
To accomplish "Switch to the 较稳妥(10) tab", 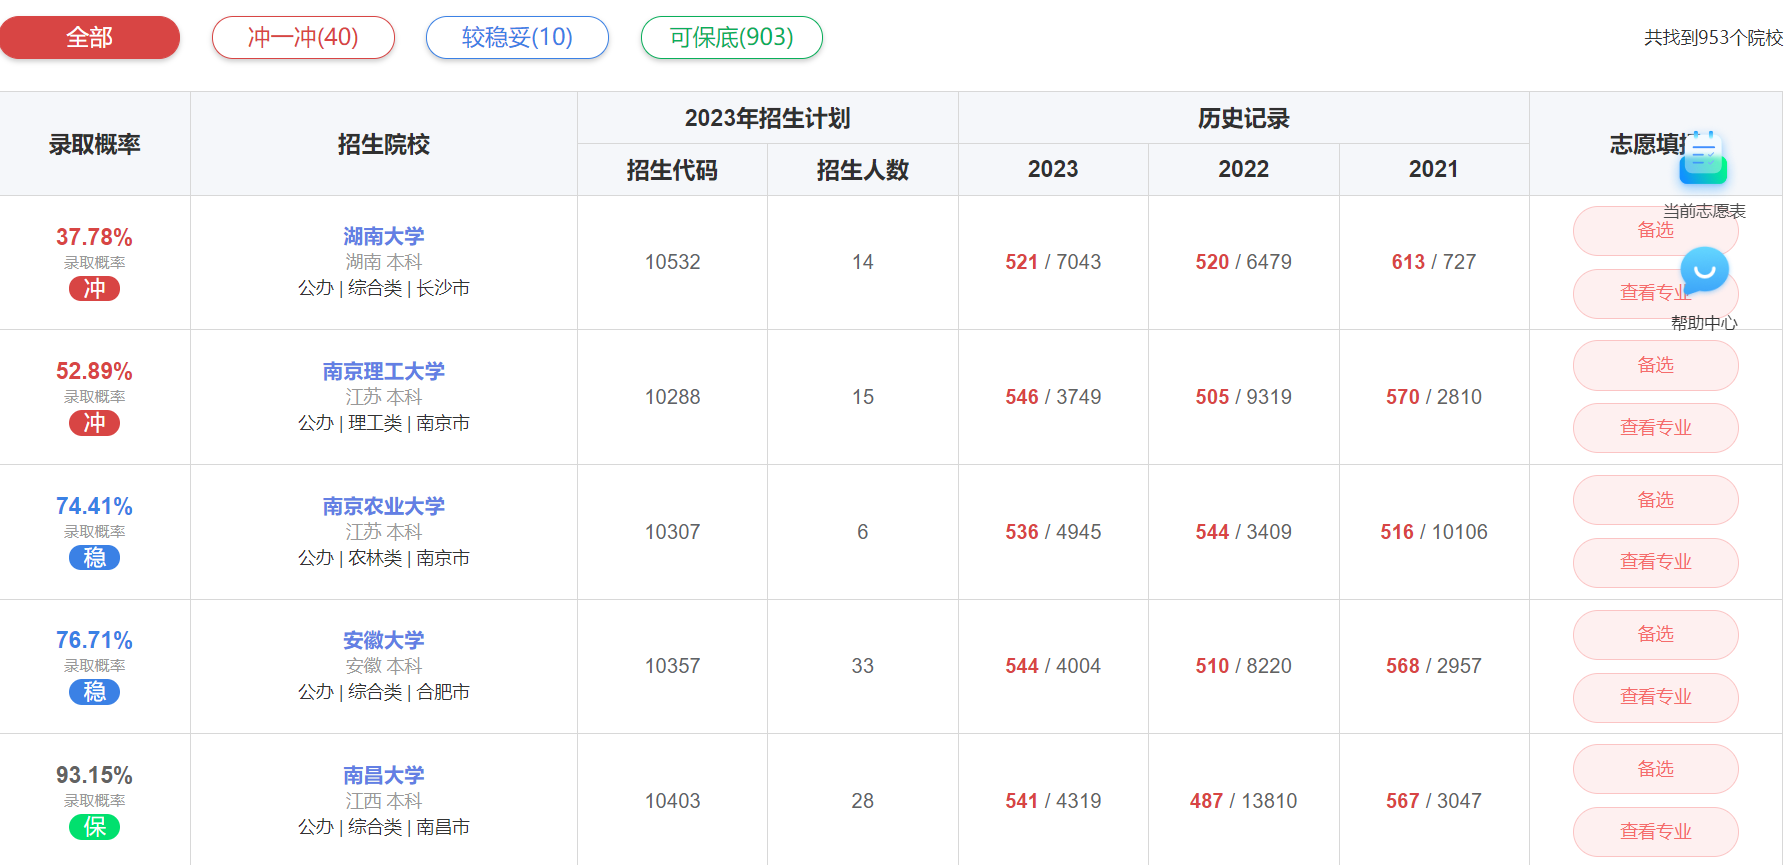I will [x=517, y=38].
